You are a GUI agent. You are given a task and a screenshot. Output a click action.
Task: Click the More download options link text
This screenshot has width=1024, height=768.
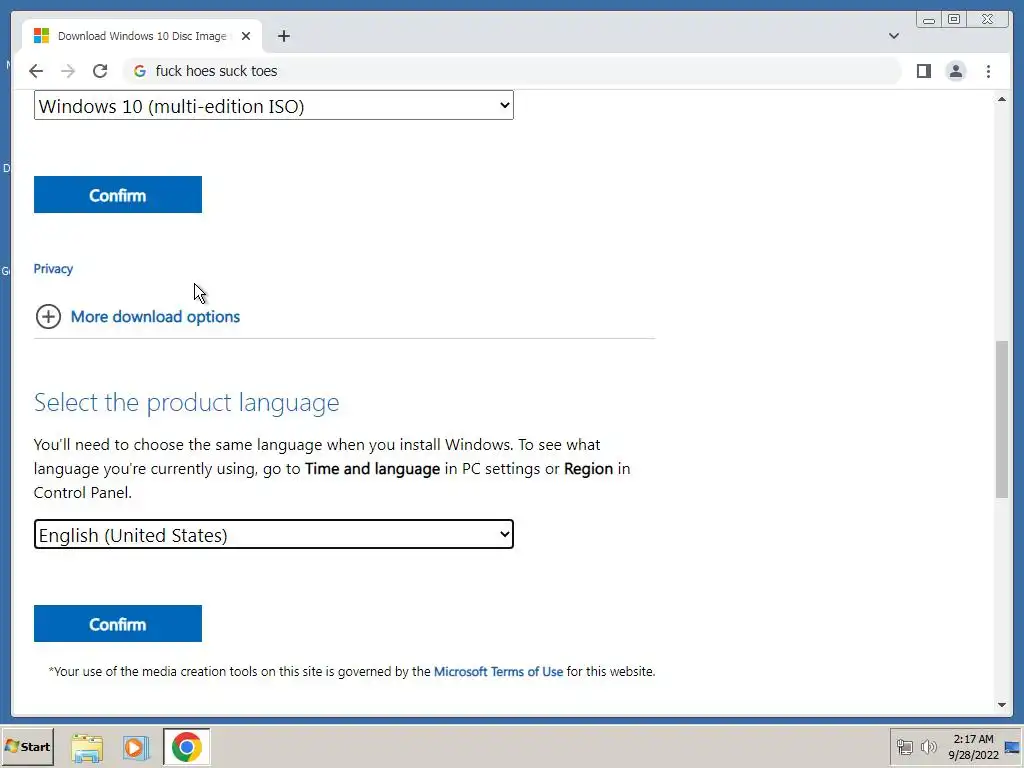click(x=155, y=317)
